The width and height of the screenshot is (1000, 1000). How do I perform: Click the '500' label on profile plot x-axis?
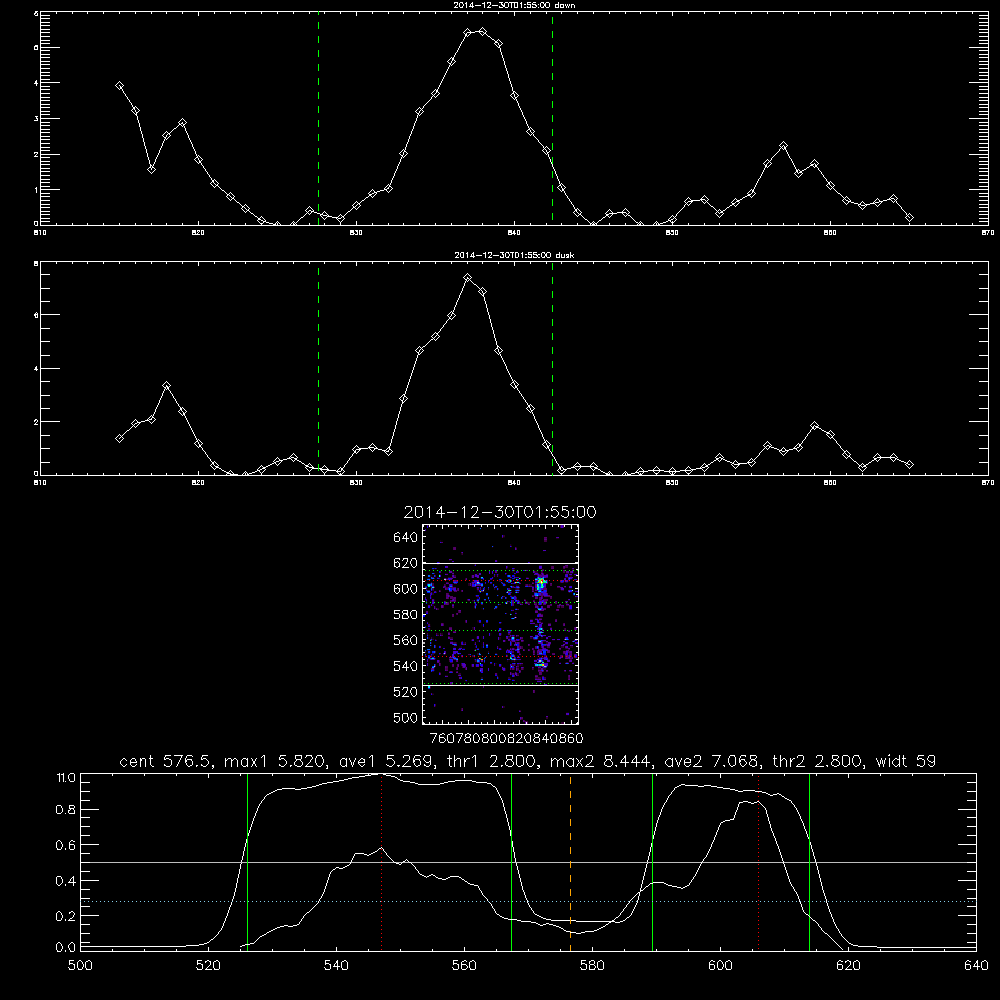tap(80, 966)
